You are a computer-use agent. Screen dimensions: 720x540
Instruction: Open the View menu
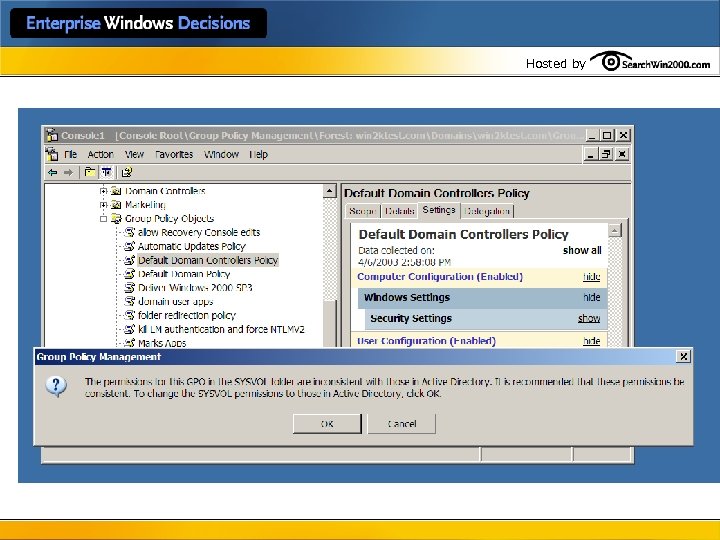(x=134, y=154)
